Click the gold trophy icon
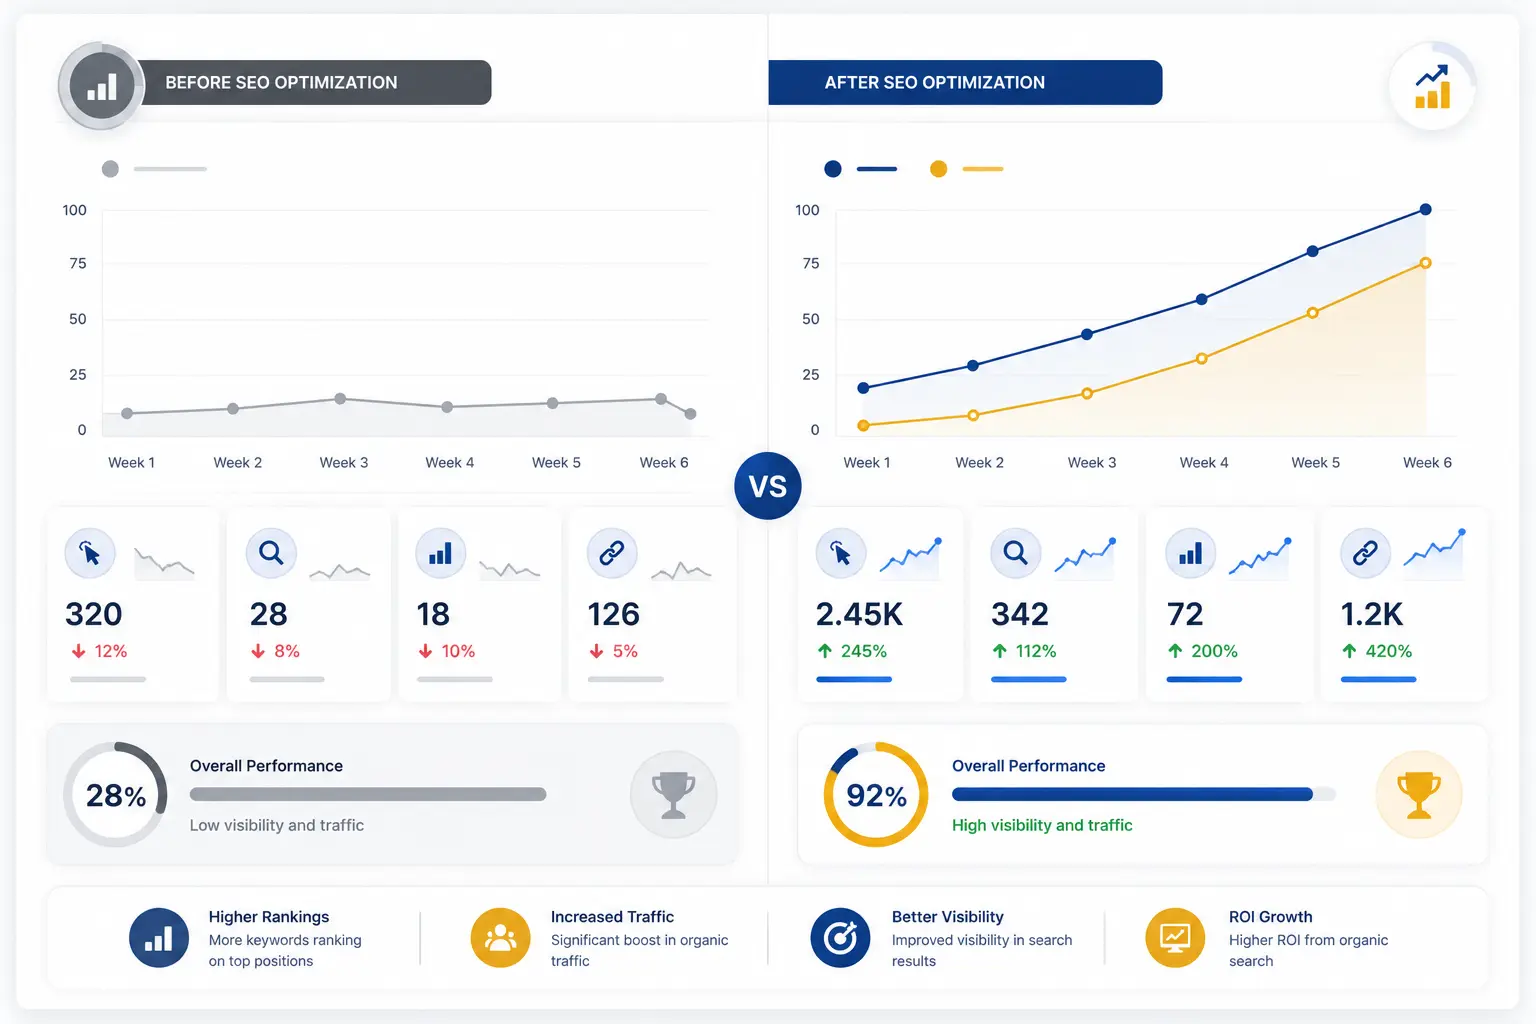 pyautogui.click(x=1419, y=794)
